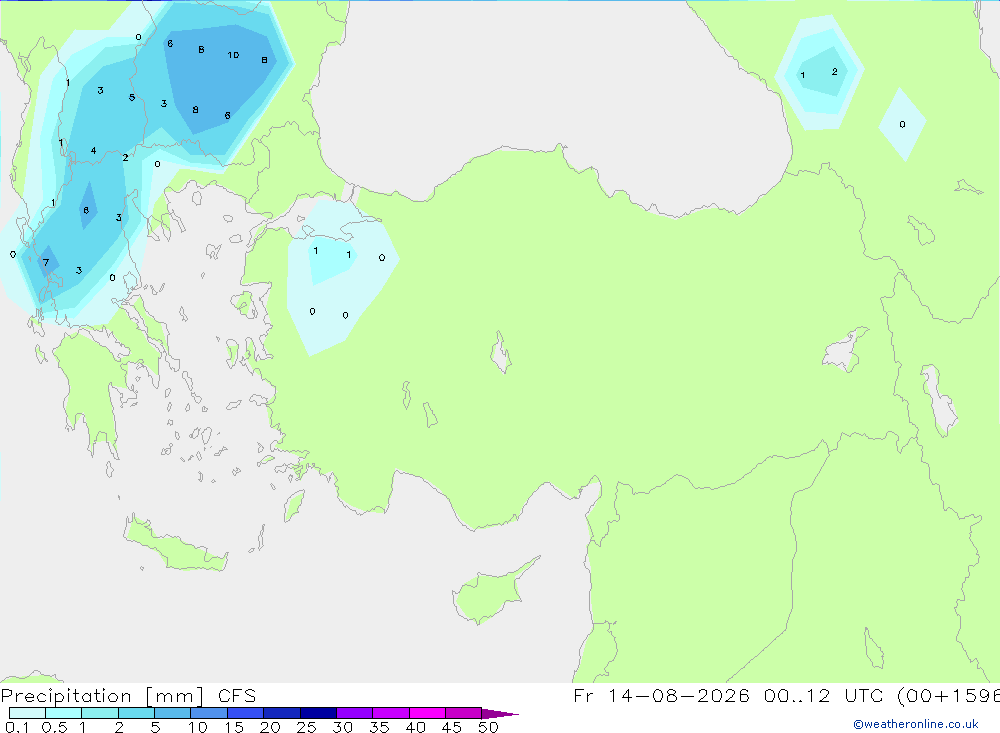This screenshot has height=733, width=1000.
Task: Click the legend label "45"
Action: tap(452, 727)
